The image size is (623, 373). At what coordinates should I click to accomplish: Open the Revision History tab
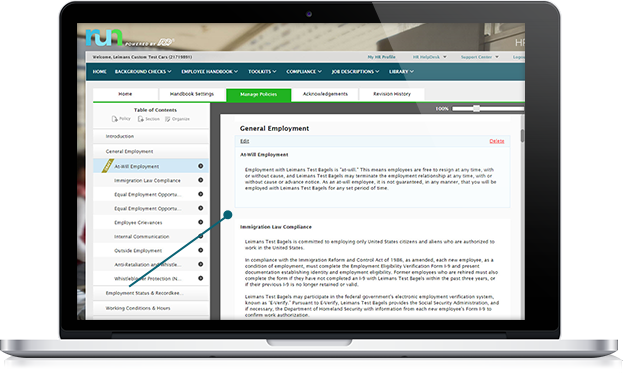(392, 94)
